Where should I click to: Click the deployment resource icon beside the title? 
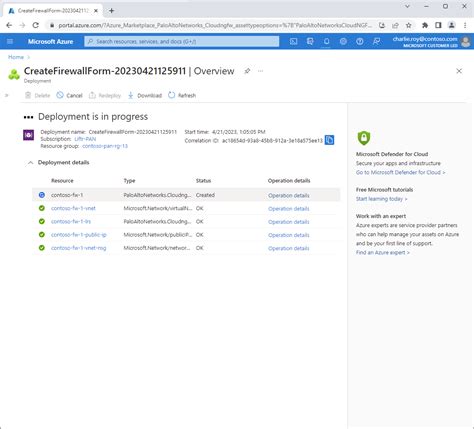tap(14, 74)
